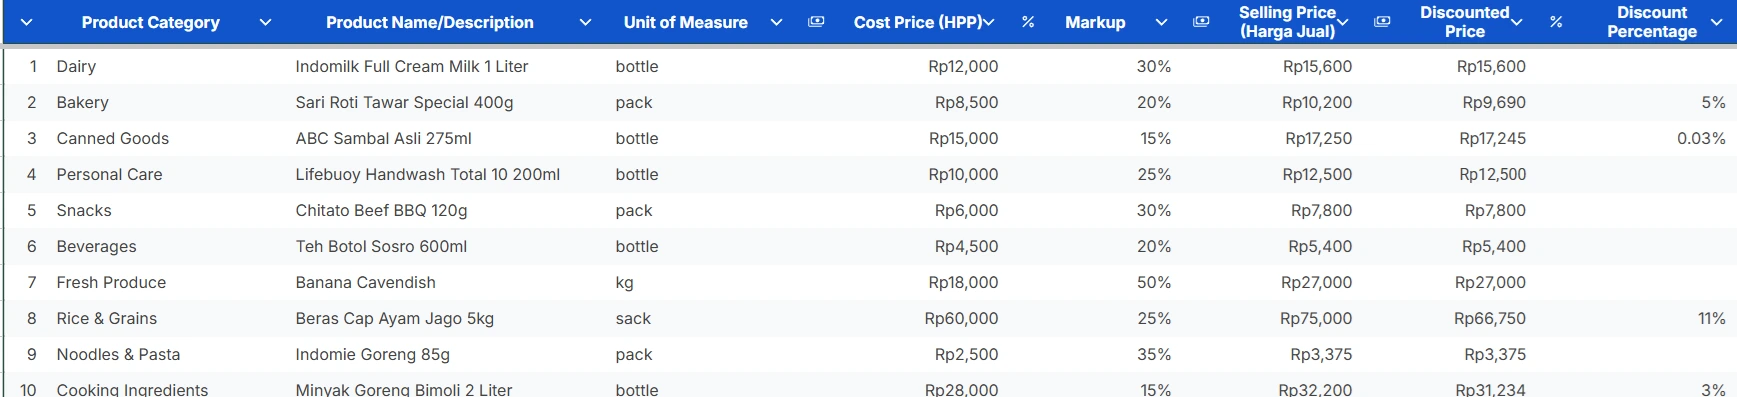This screenshot has width=1737, height=397.
Task: Click the currency icon beside Cost Price (HPP)
Action: click(x=816, y=22)
